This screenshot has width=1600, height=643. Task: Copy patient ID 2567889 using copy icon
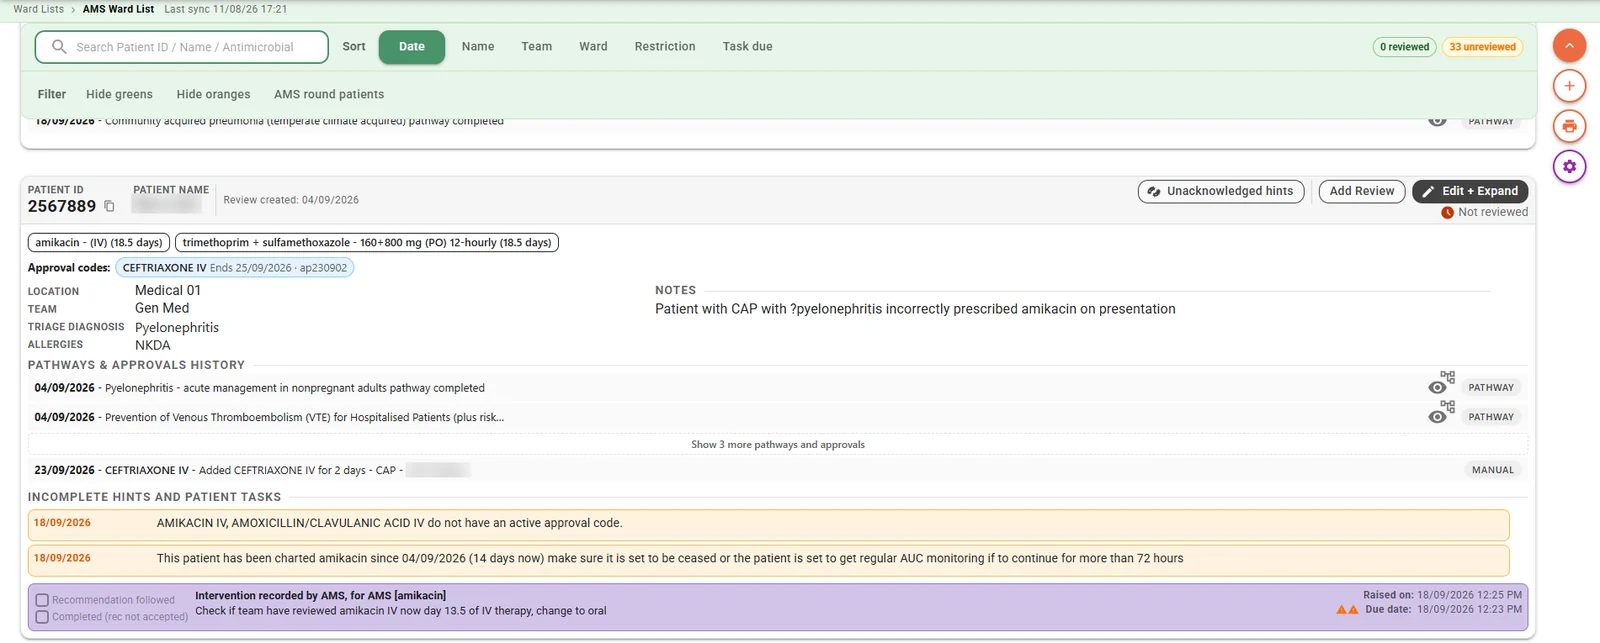109,206
